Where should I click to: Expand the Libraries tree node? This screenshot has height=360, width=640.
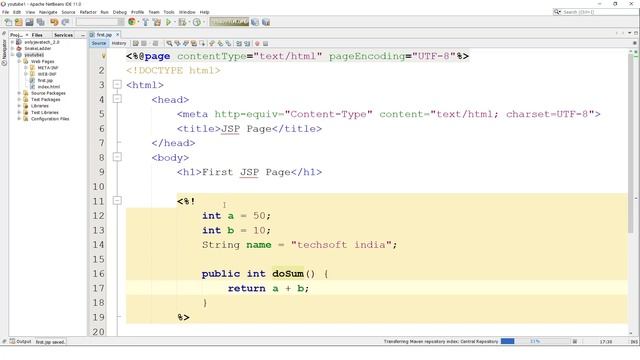coord(19,106)
